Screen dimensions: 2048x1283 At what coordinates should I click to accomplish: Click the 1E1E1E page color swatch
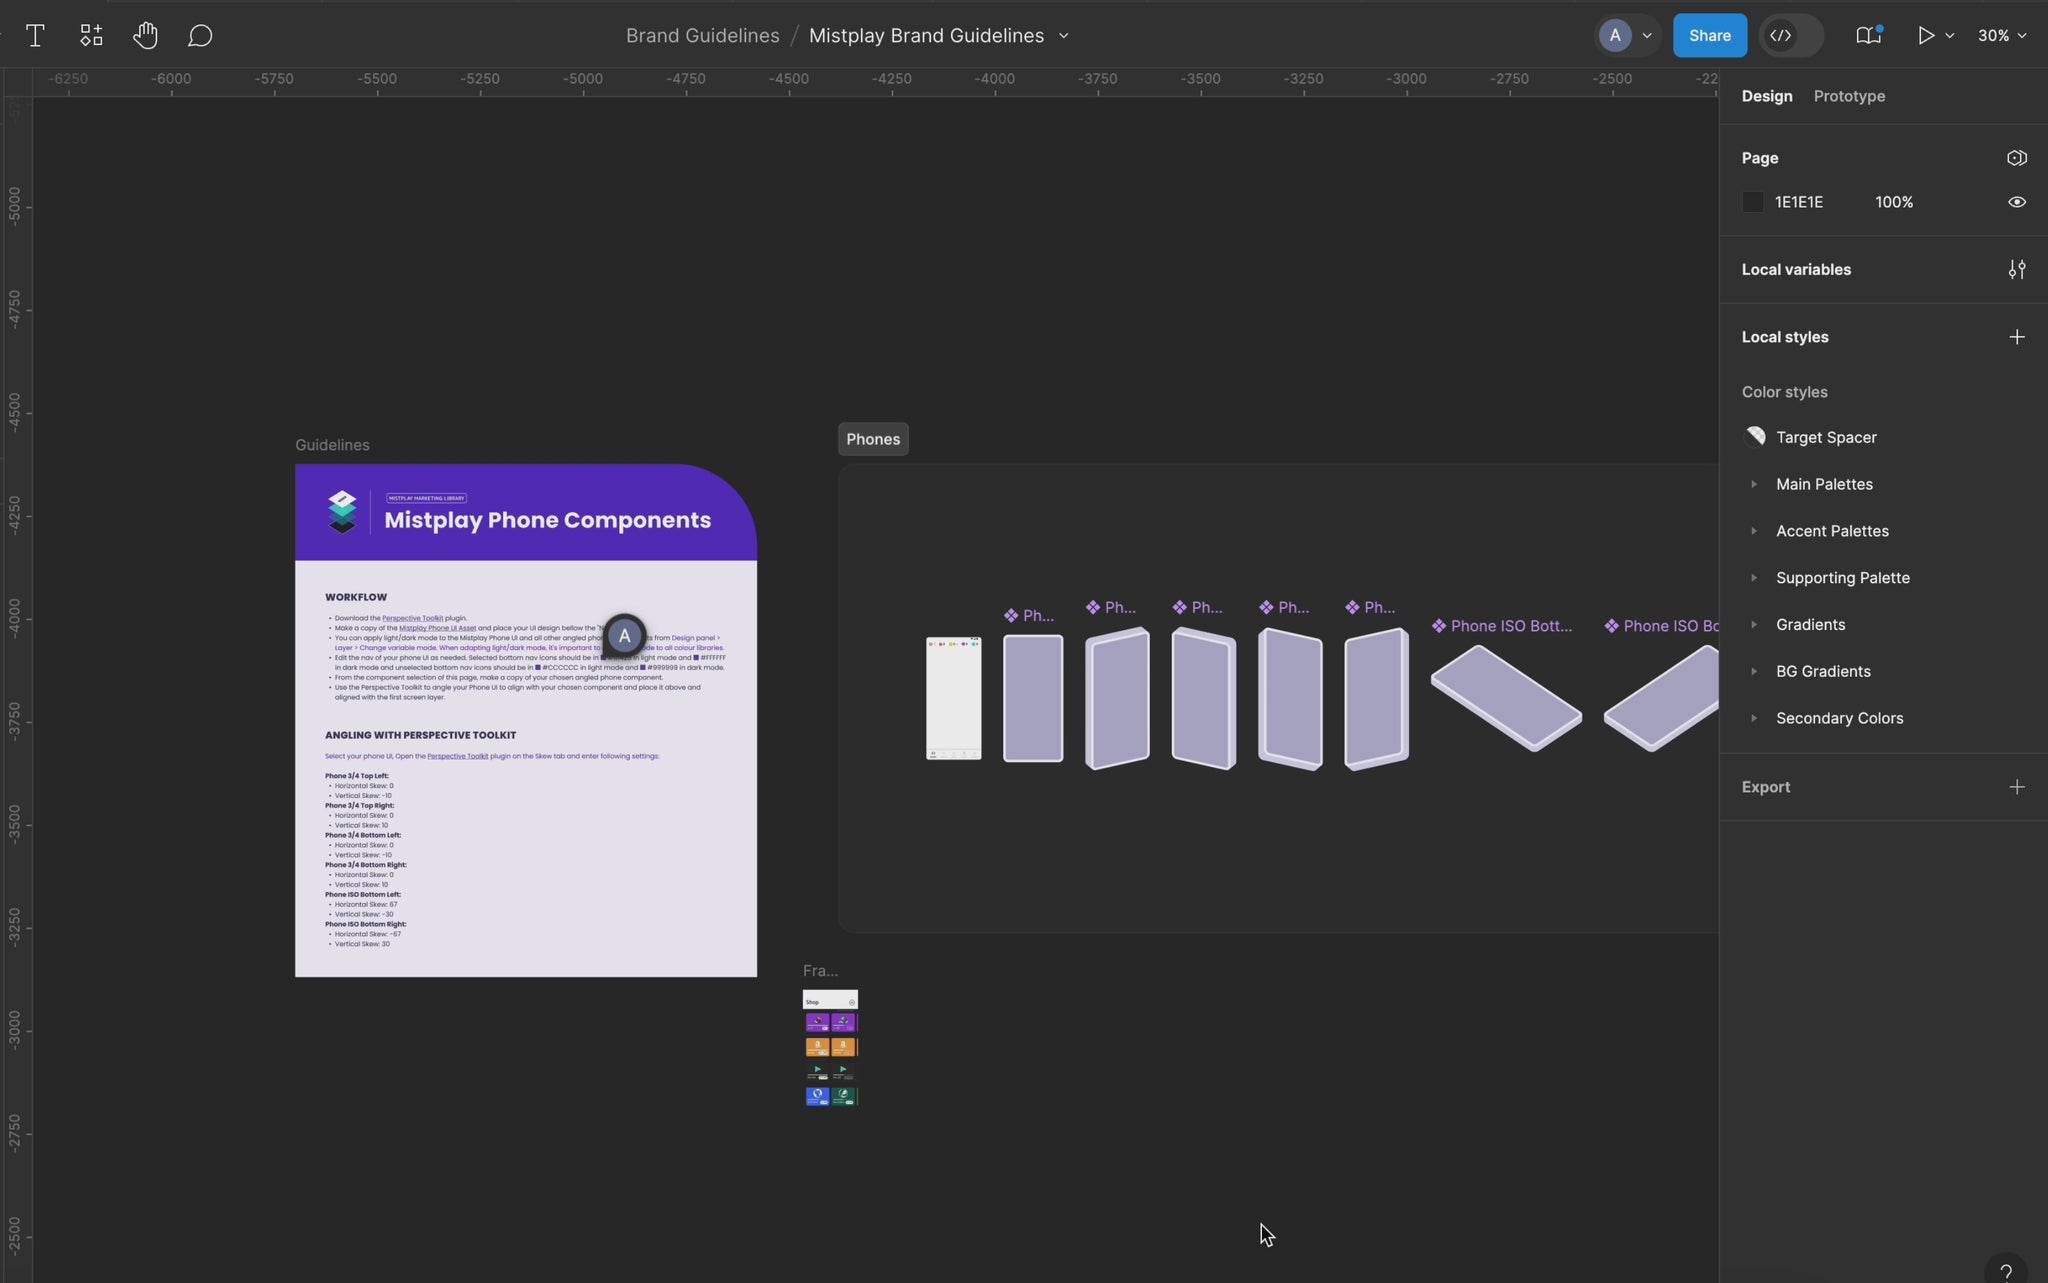point(1752,202)
